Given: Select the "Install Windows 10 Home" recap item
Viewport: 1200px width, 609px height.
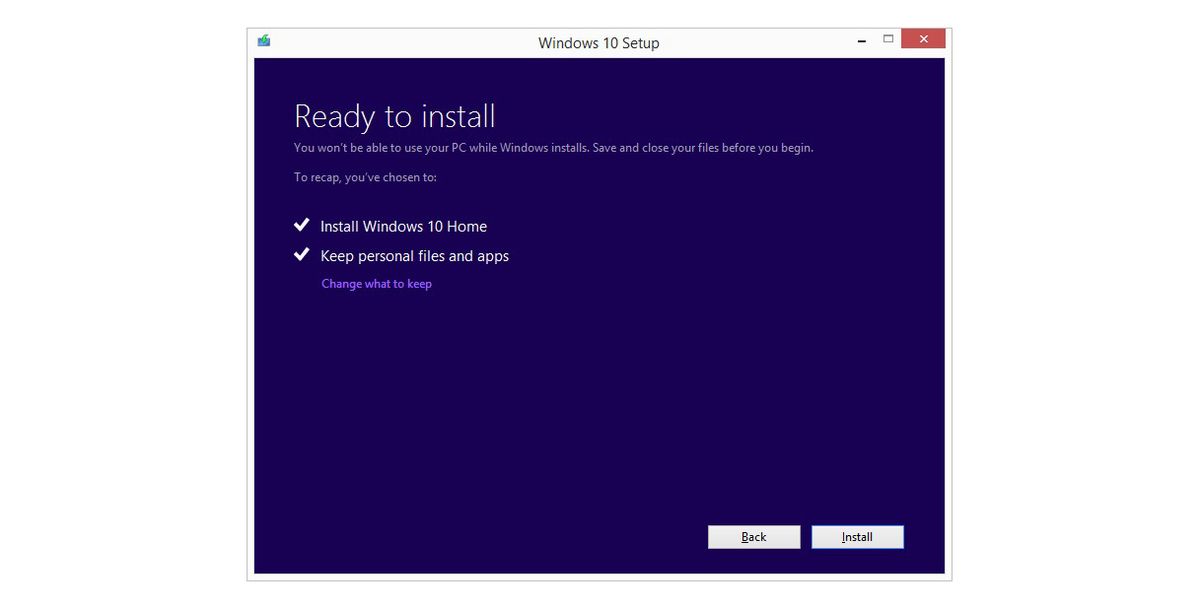Looking at the screenshot, I should [403, 226].
